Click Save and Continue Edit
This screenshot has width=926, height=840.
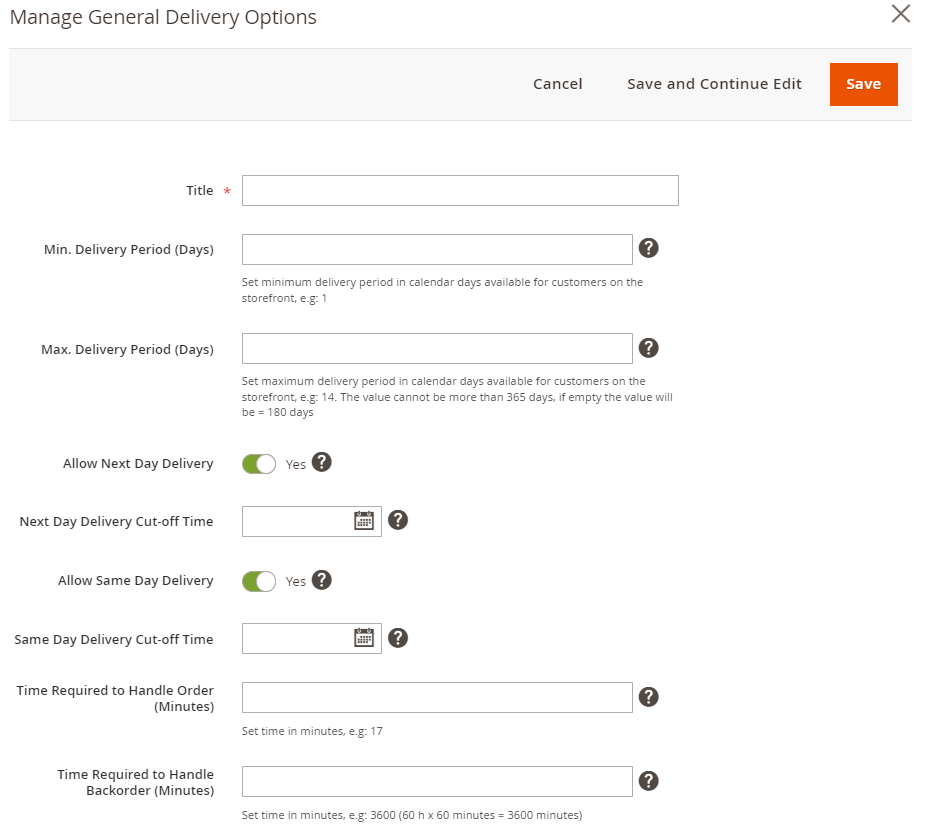[x=714, y=84]
